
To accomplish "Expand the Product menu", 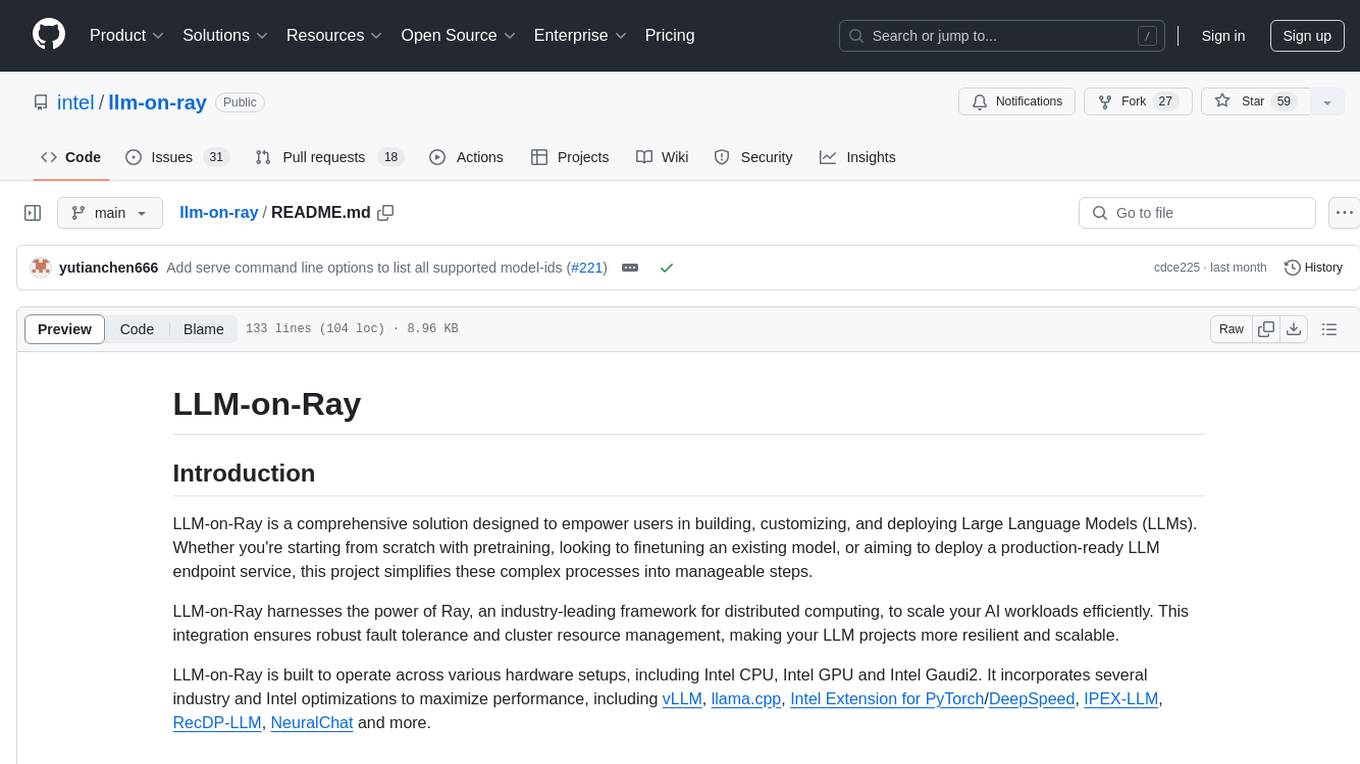I will click(x=126, y=35).
